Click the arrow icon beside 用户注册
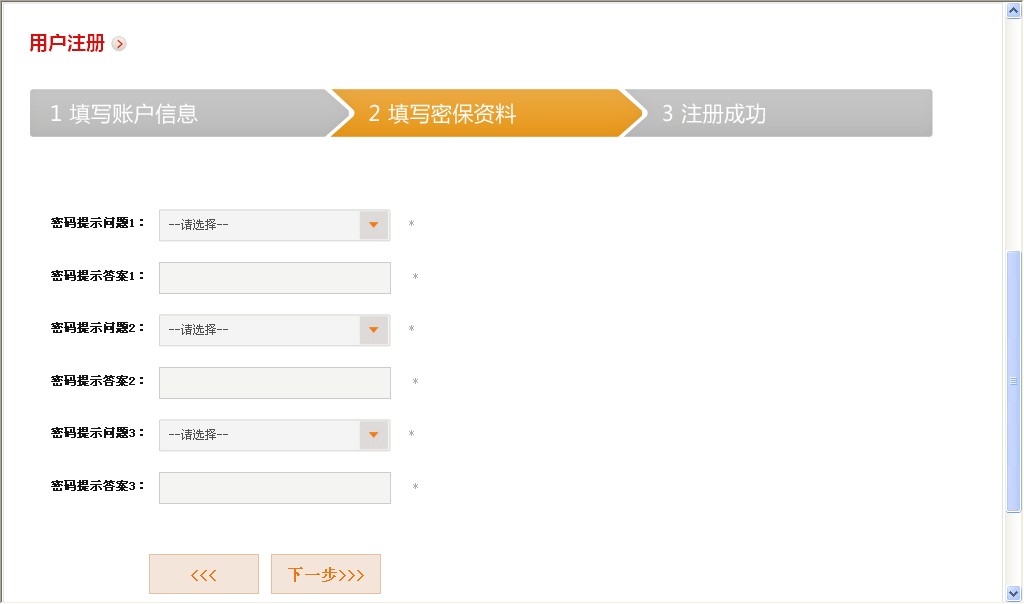 click(x=120, y=44)
